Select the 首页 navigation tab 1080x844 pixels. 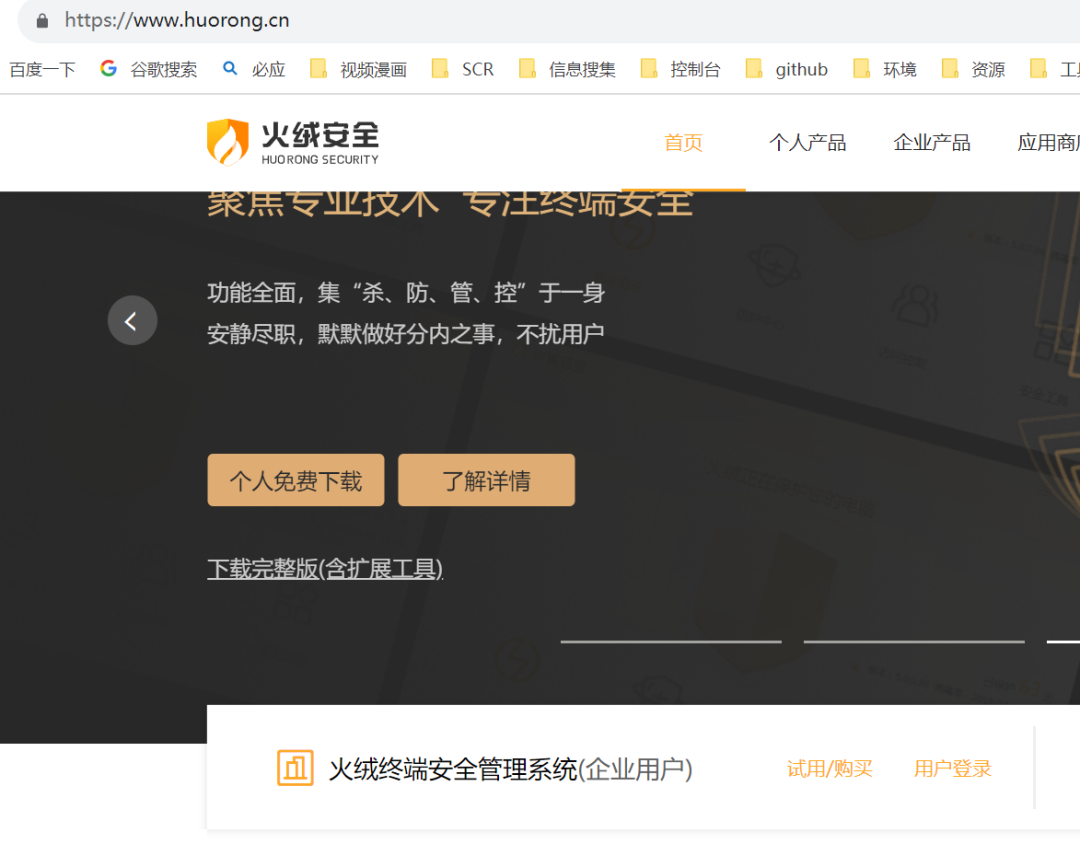(x=683, y=142)
